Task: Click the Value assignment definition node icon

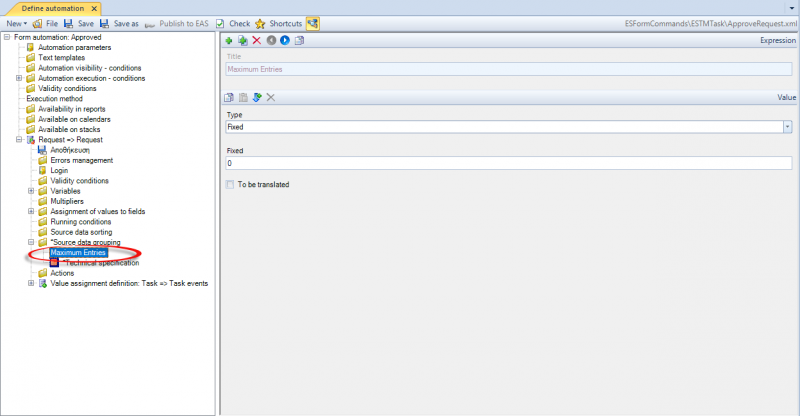Action: (43, 283)
